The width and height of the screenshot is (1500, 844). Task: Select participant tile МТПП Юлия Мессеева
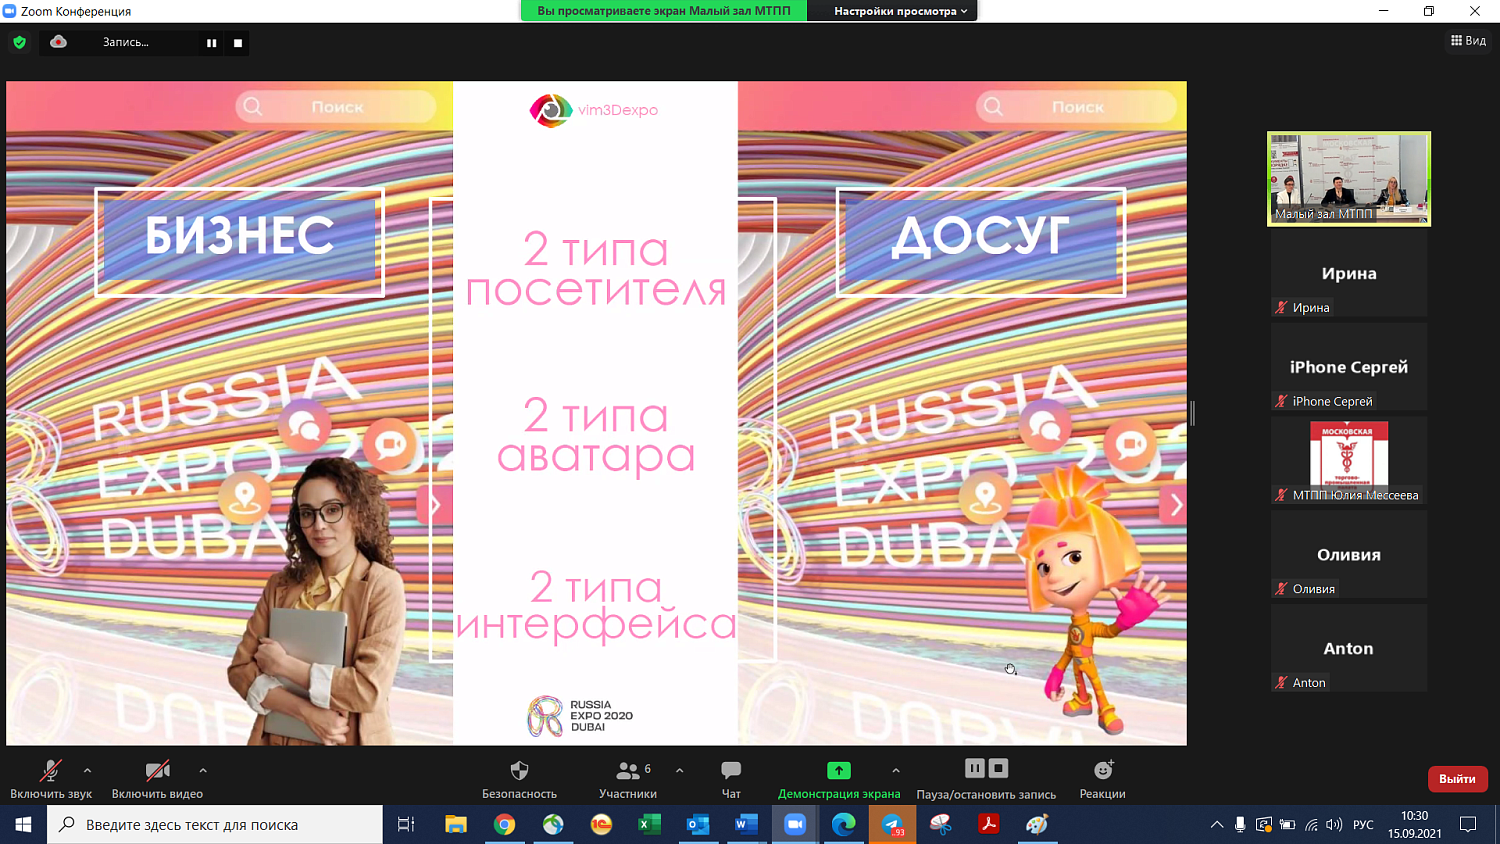coord(1349,461)
